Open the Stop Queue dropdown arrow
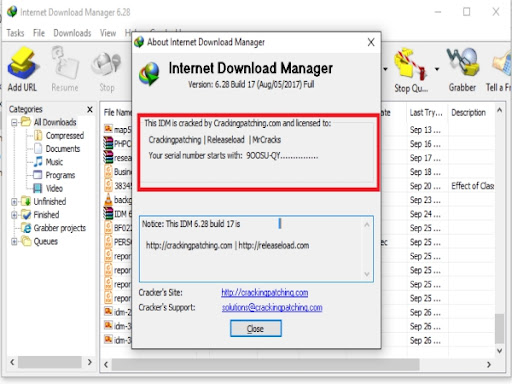 pos(437,69)
